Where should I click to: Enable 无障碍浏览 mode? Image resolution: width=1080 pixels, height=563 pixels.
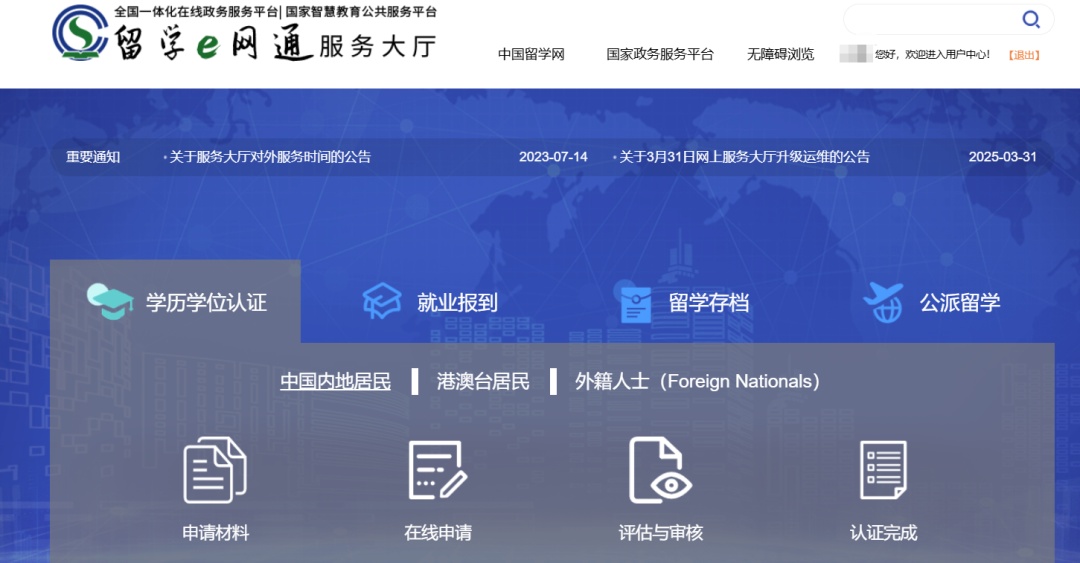(780, 54)
